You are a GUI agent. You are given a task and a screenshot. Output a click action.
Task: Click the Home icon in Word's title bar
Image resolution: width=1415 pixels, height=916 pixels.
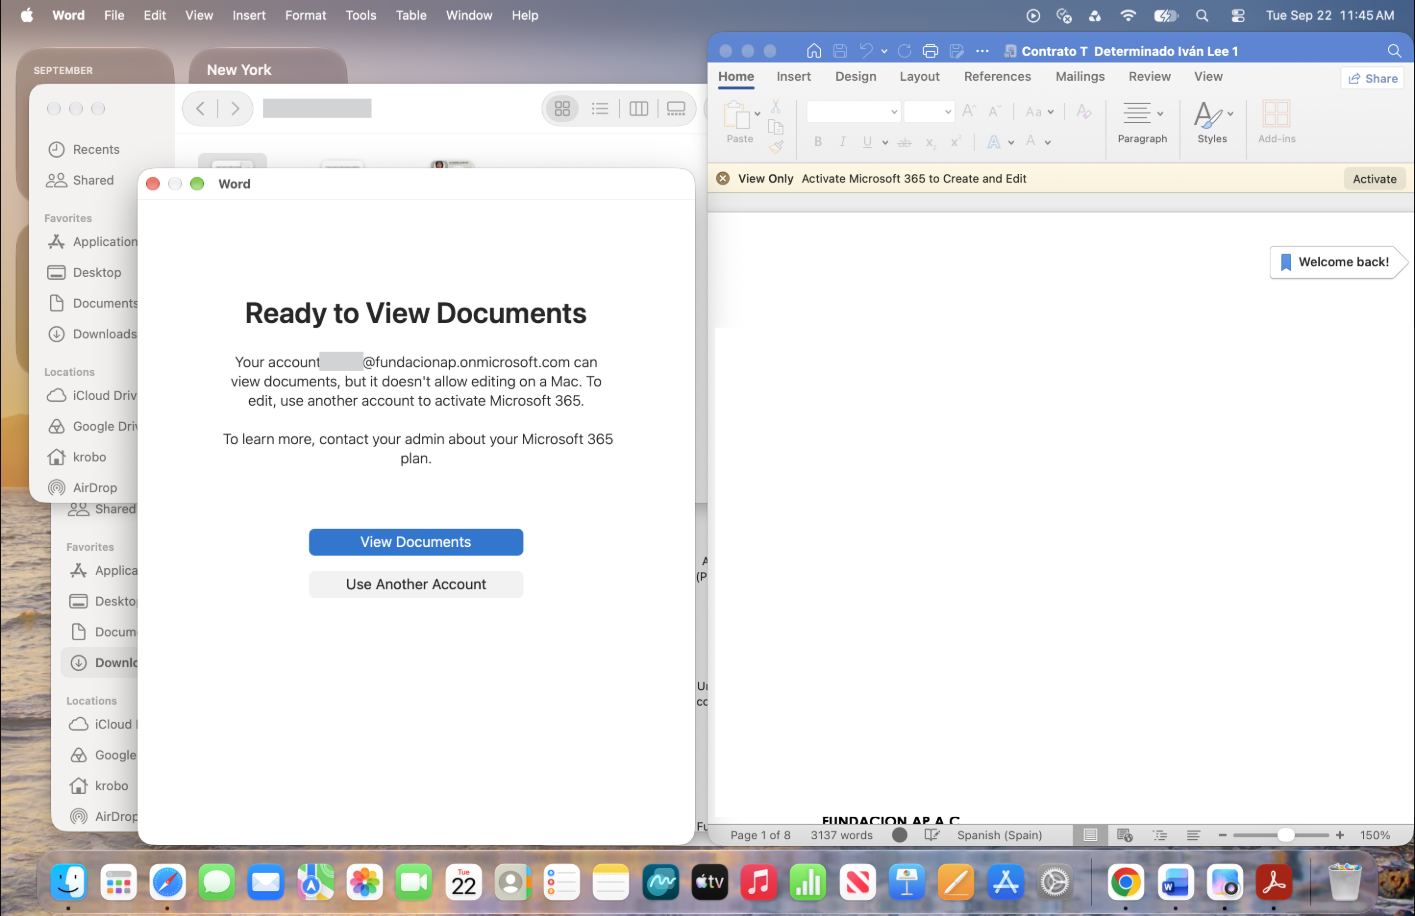tap(814, 51)
